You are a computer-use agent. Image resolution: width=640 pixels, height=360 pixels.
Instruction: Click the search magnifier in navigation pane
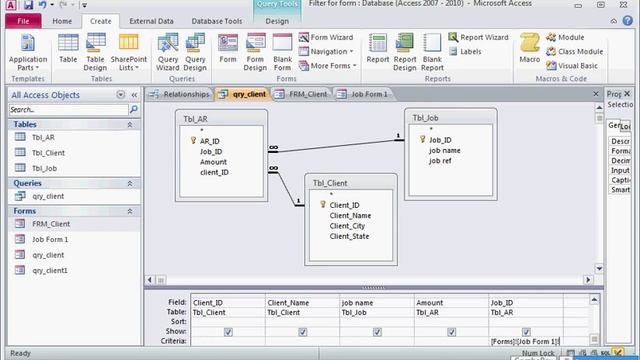tap(133, 109)
